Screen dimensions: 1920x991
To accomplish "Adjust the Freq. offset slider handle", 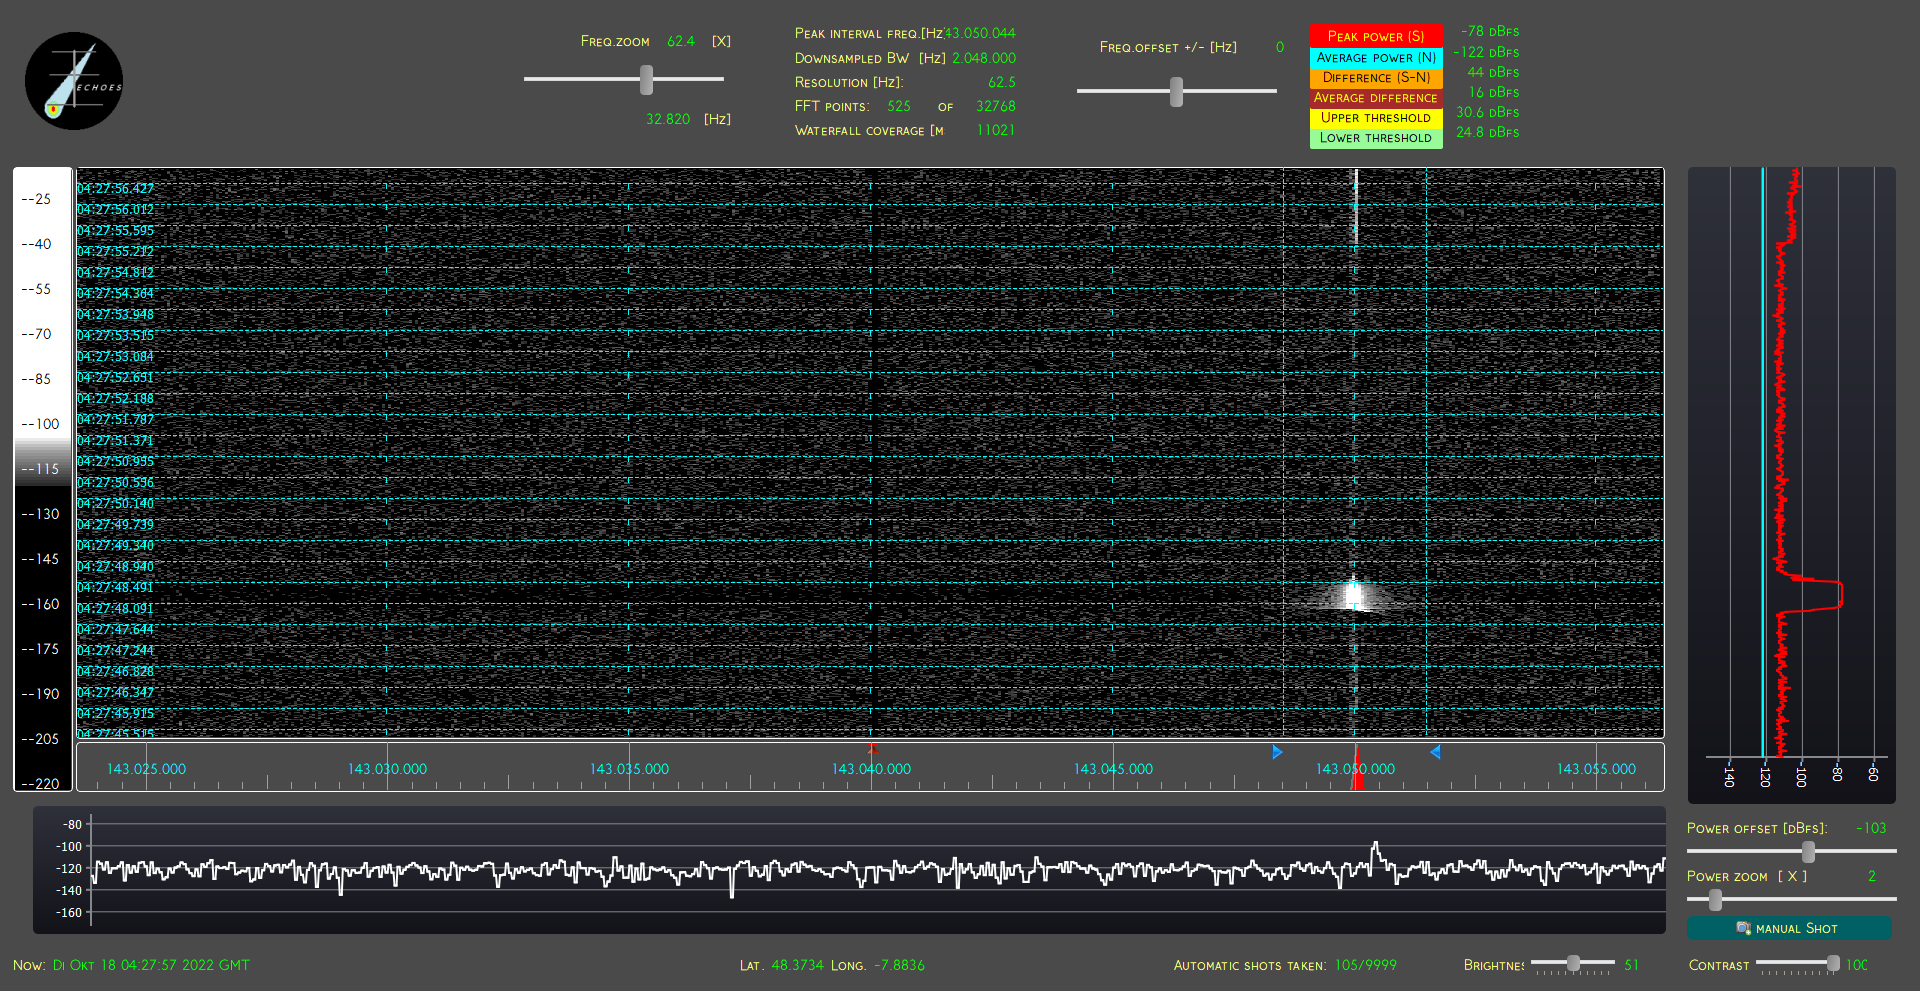I will tap(1177, 92).
